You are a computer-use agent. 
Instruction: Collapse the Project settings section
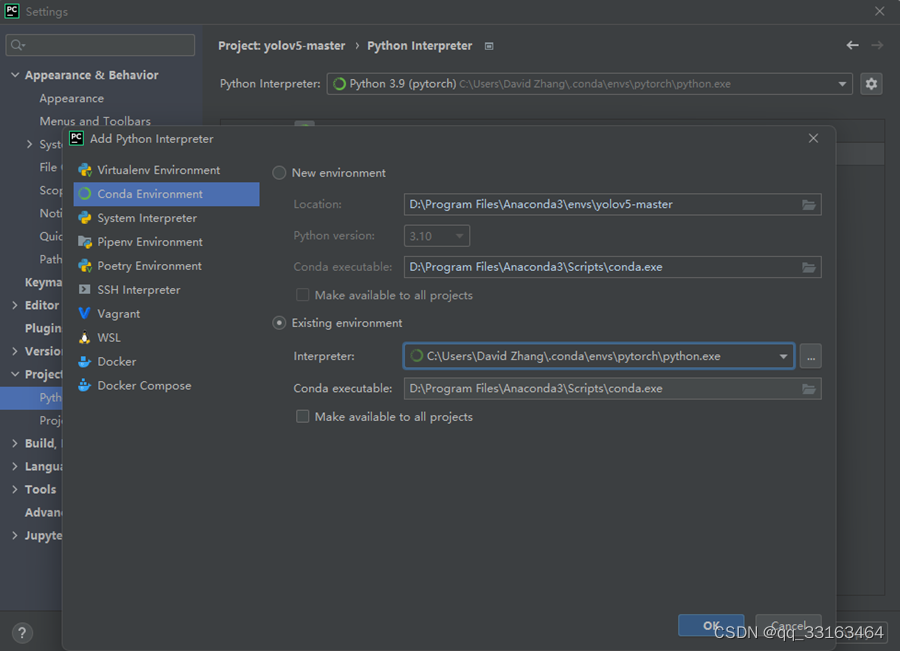point(15,374)
